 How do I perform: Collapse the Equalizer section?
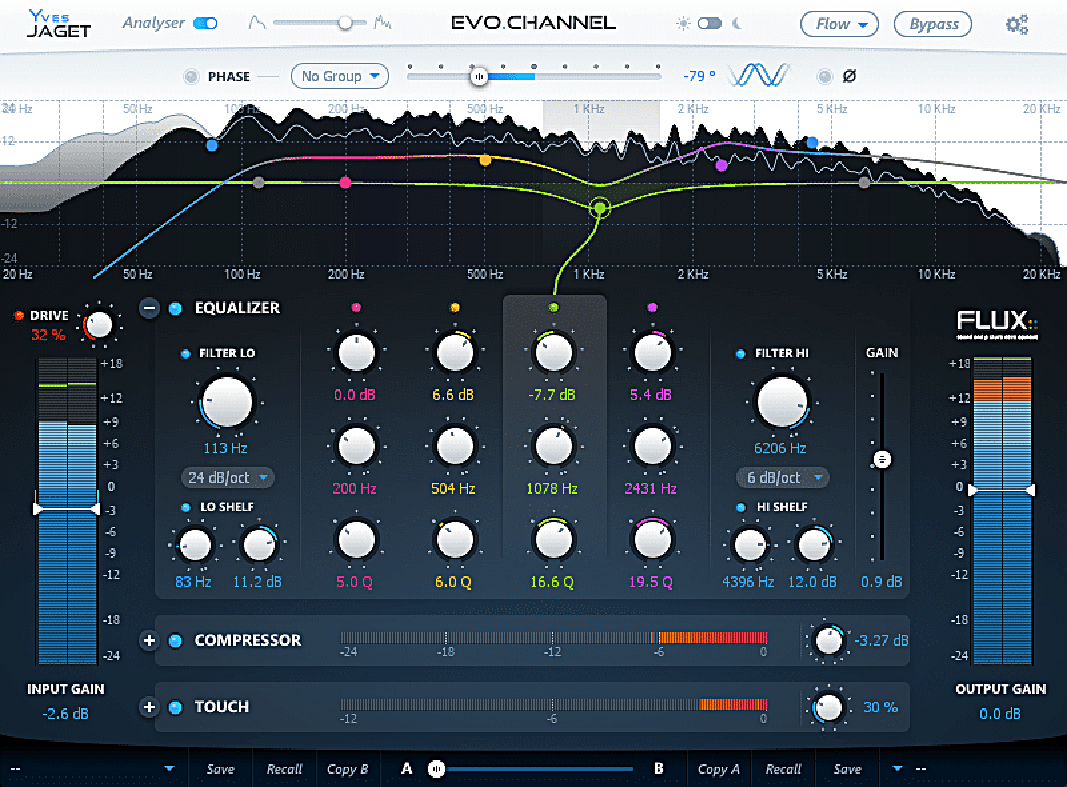pyautogui.click(x=149, y=308)
